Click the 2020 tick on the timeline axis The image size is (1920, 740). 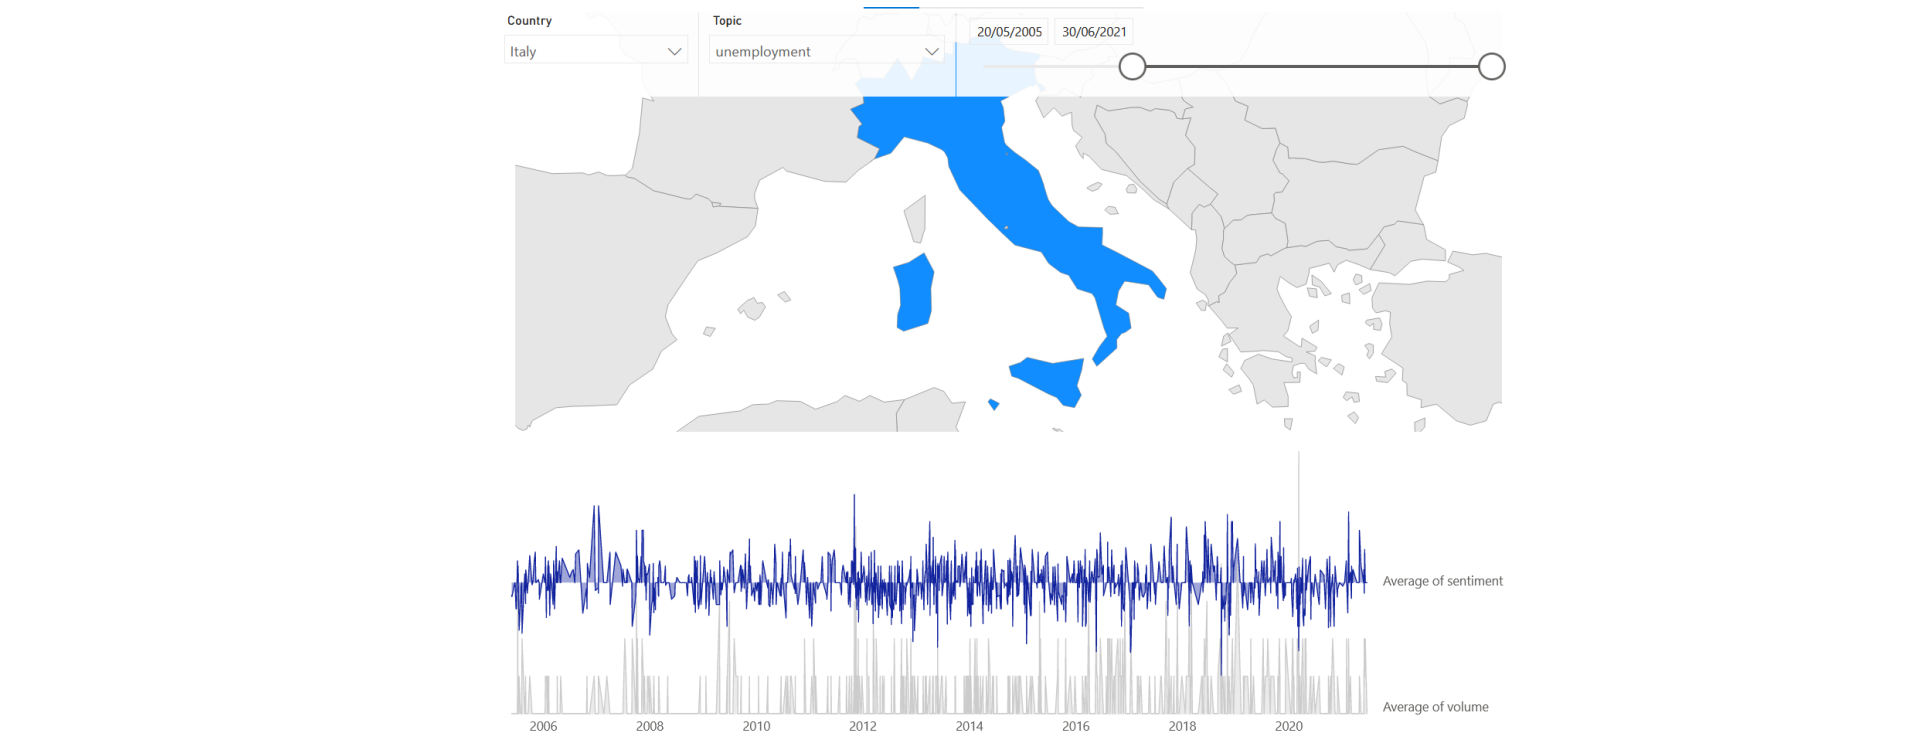tap(1289, 727)
